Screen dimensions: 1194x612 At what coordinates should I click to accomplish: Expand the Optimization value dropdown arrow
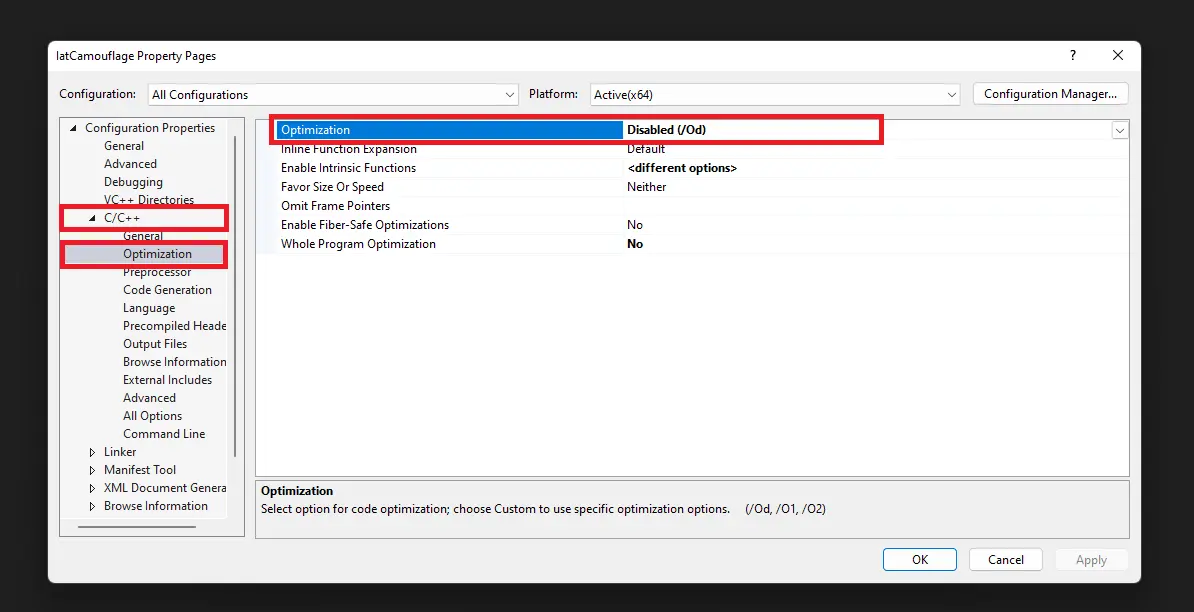[x=1119, y=130]
